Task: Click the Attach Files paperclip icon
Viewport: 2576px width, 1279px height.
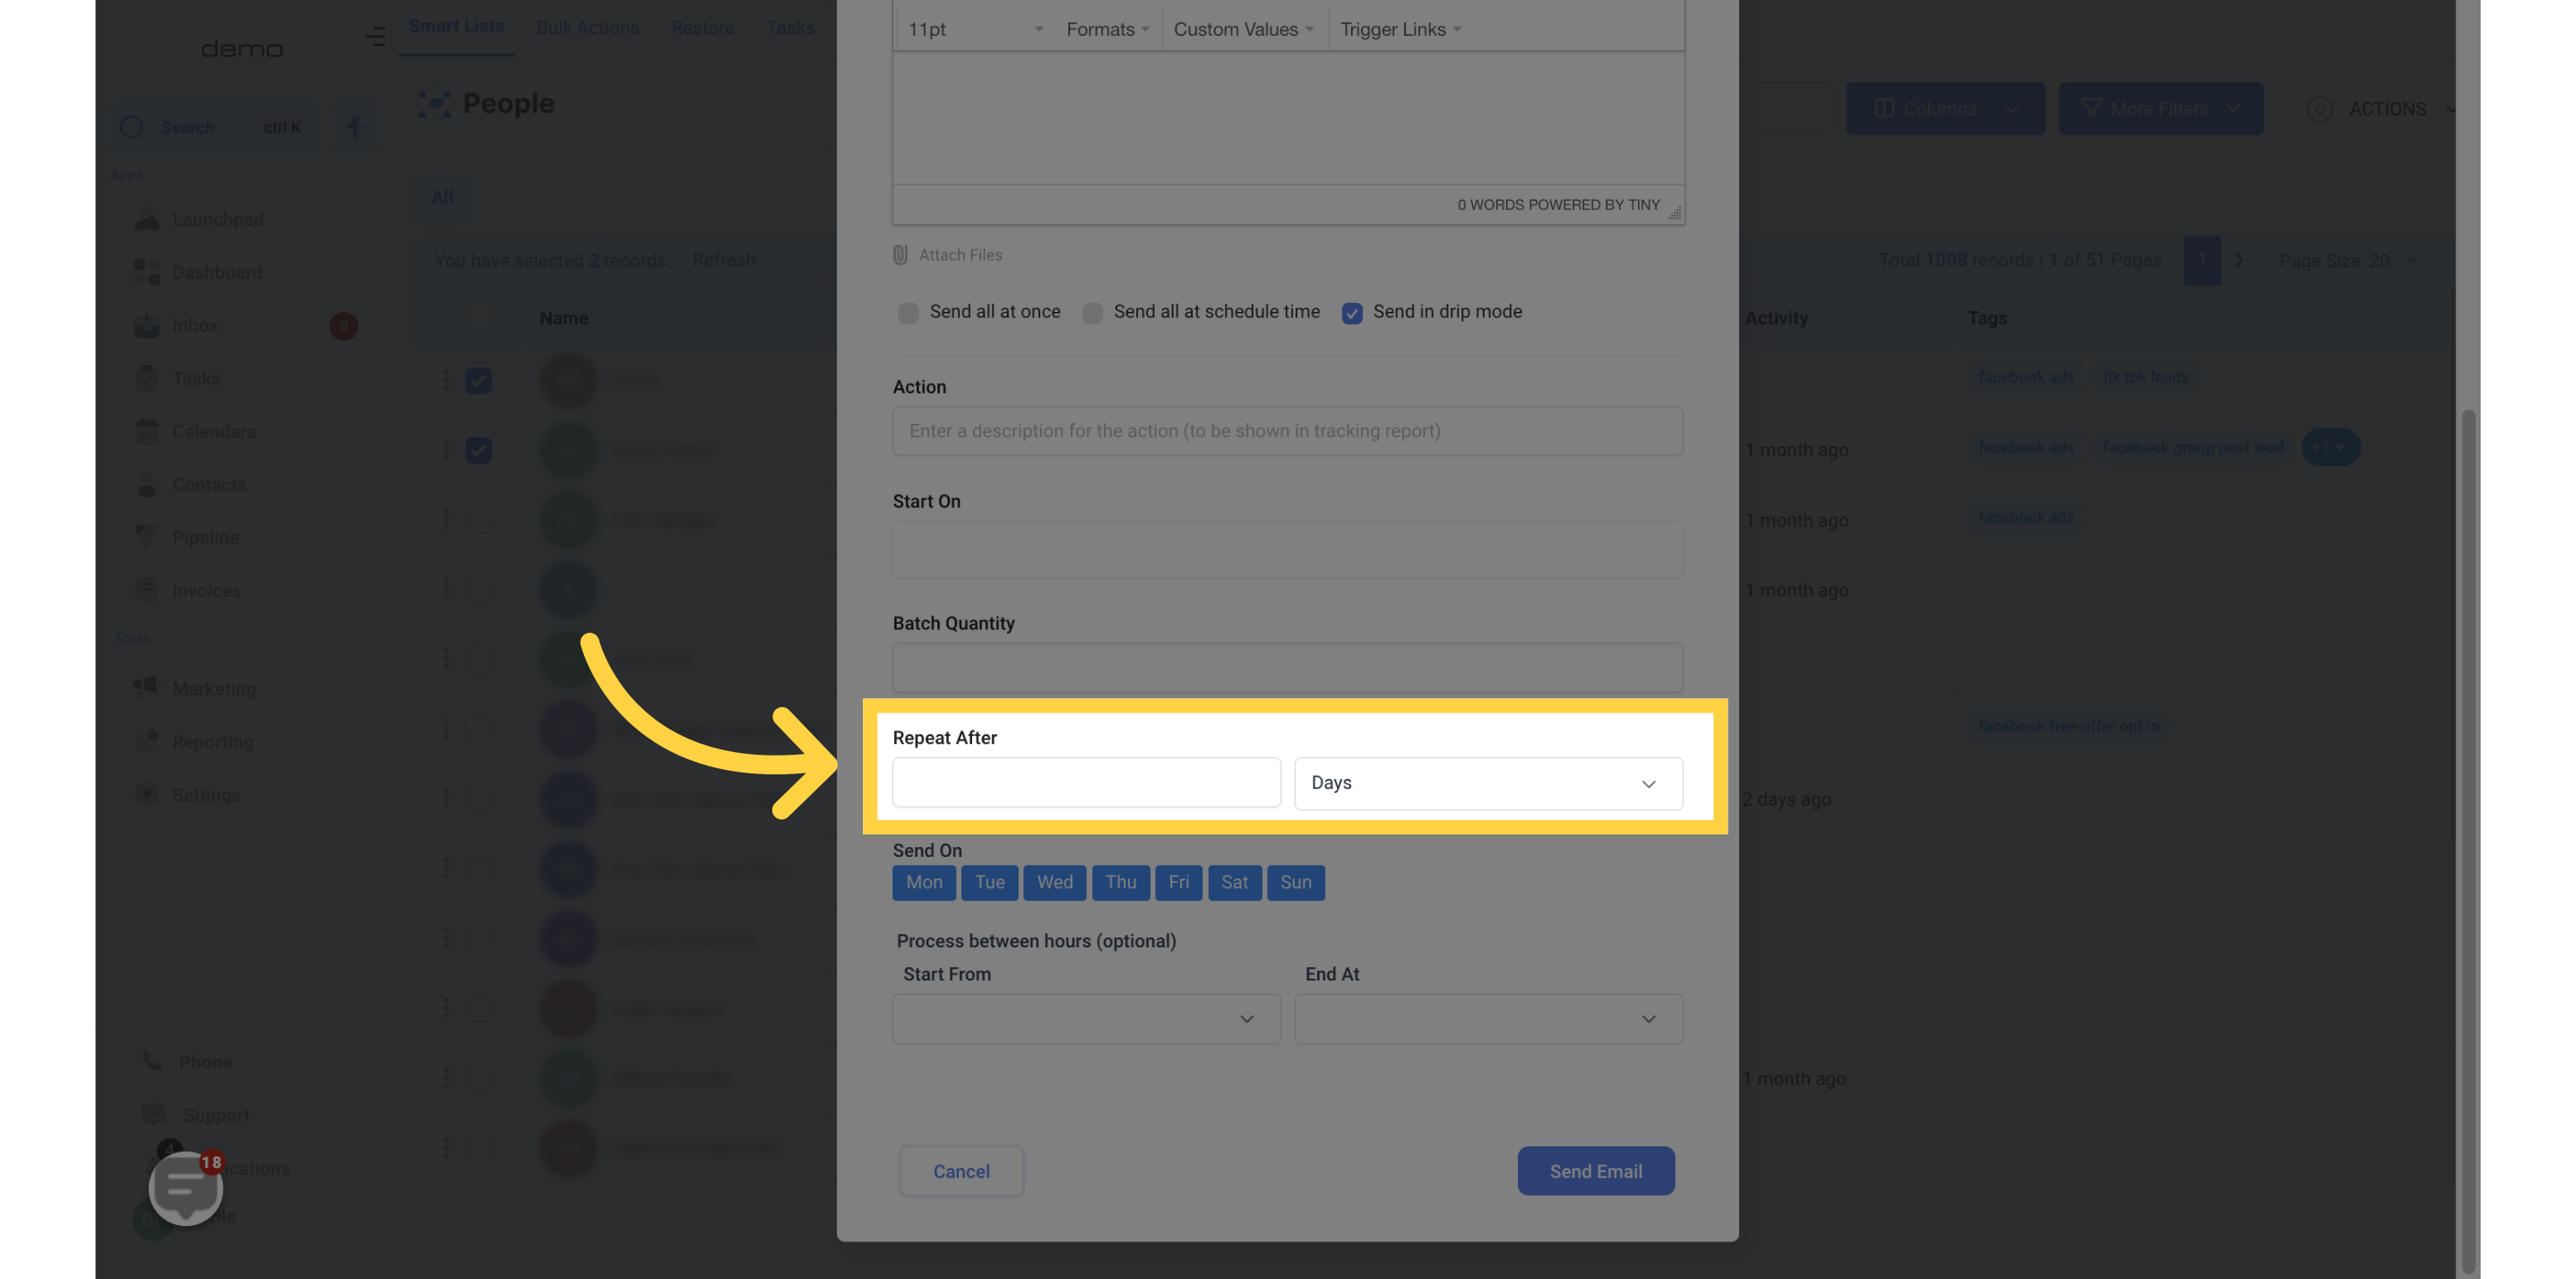Action: pos(900,255)
